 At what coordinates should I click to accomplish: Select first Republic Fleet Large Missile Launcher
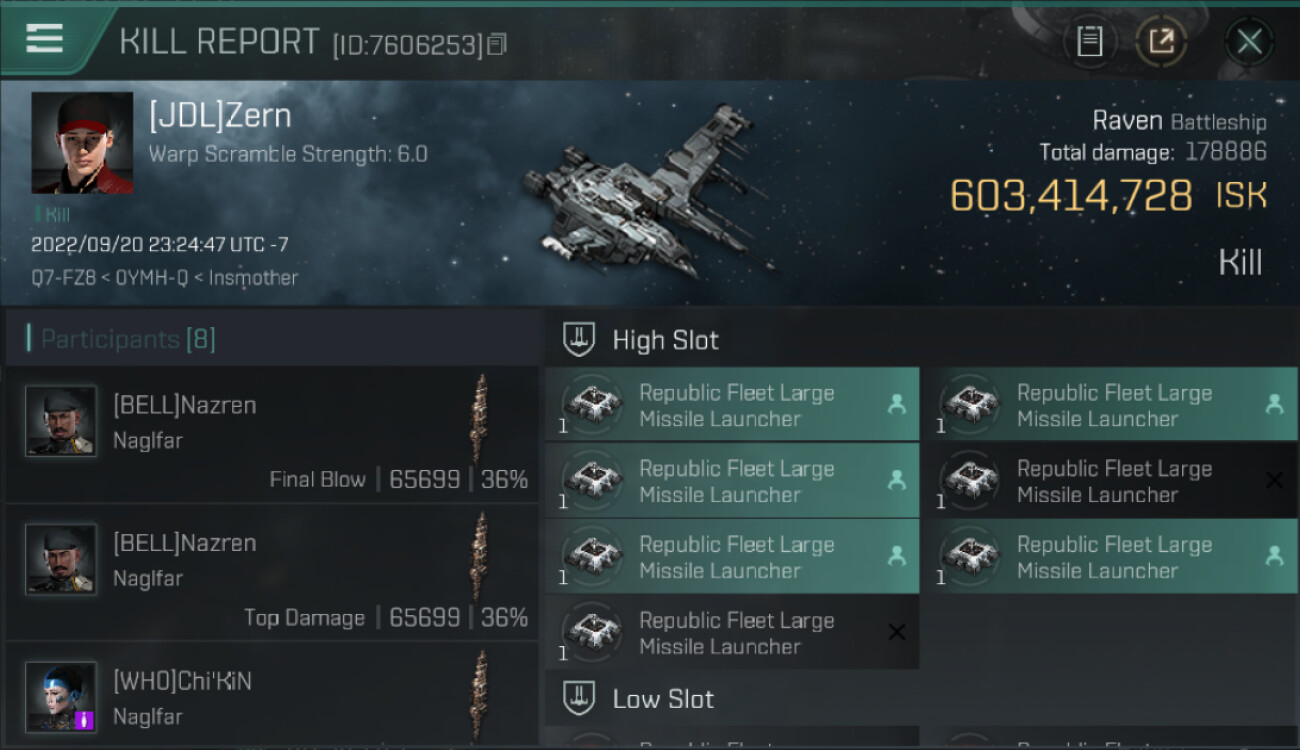point(732,405)
